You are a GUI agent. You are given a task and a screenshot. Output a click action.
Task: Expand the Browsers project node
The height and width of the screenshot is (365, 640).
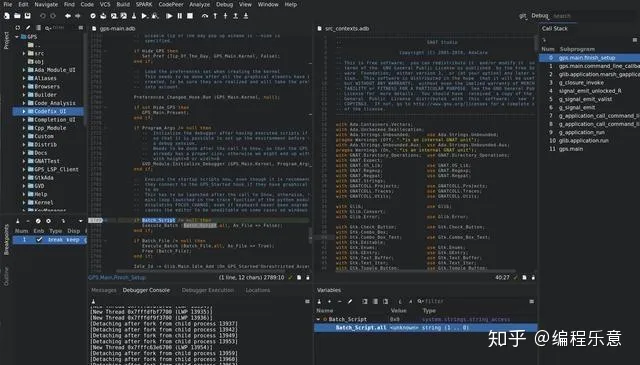click(24, 87)
